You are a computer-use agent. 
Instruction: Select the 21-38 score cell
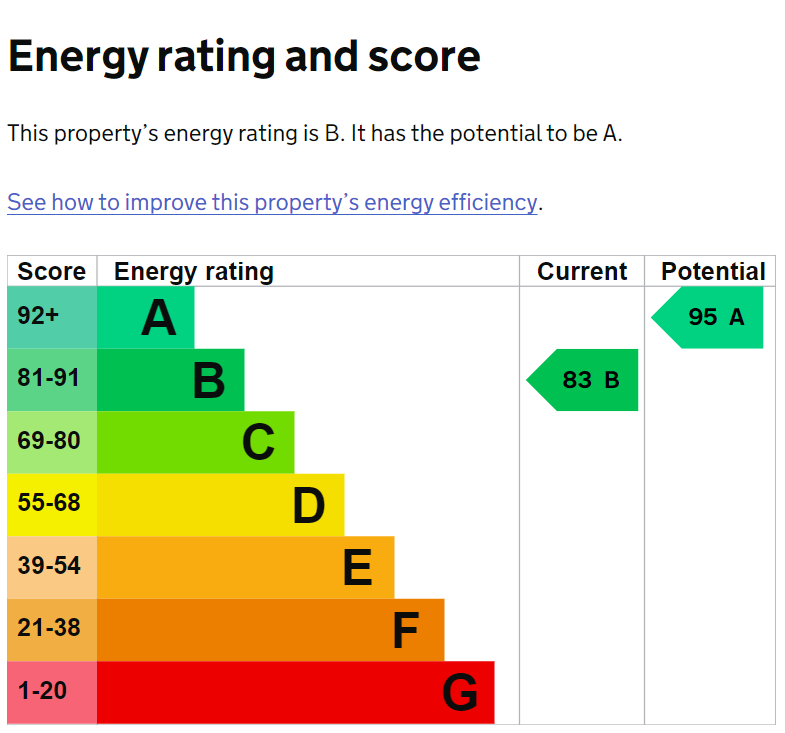52,630
